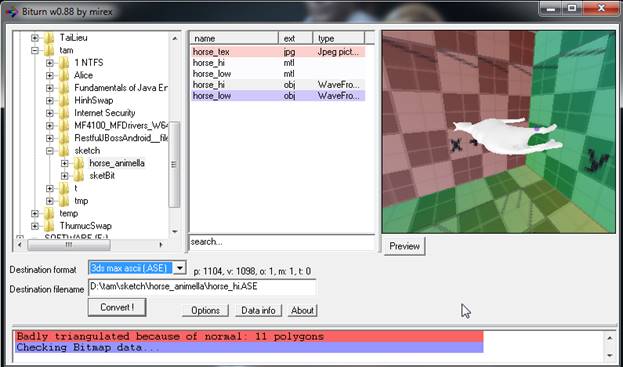The image size is (623, 367).
Task: Click the Convert ! button
Action: tap(117, 307)
